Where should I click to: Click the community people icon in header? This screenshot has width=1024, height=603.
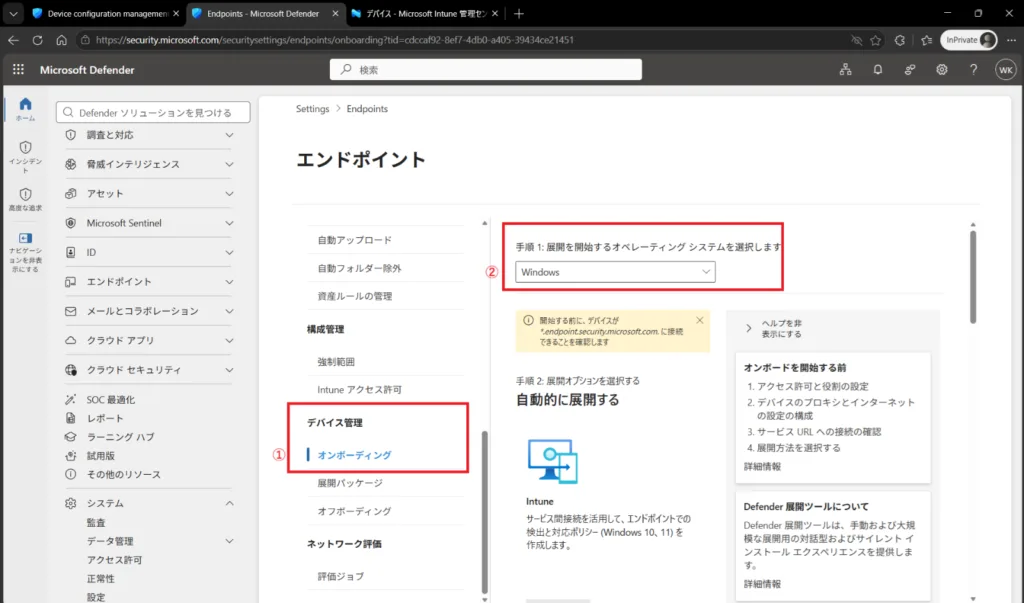click(910, 69)
